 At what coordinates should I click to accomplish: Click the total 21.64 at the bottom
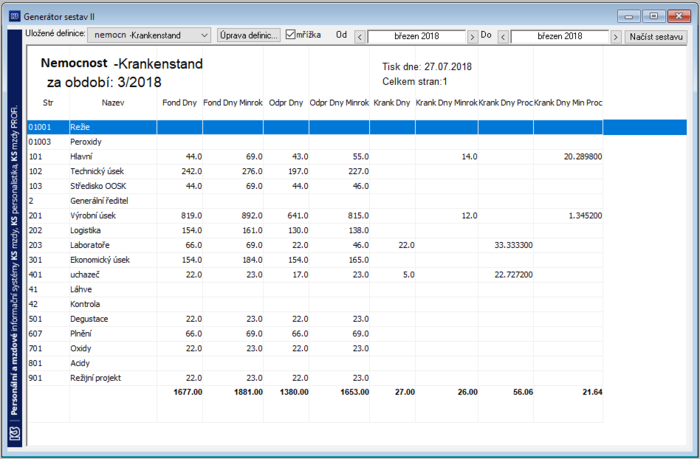(592, 392)
